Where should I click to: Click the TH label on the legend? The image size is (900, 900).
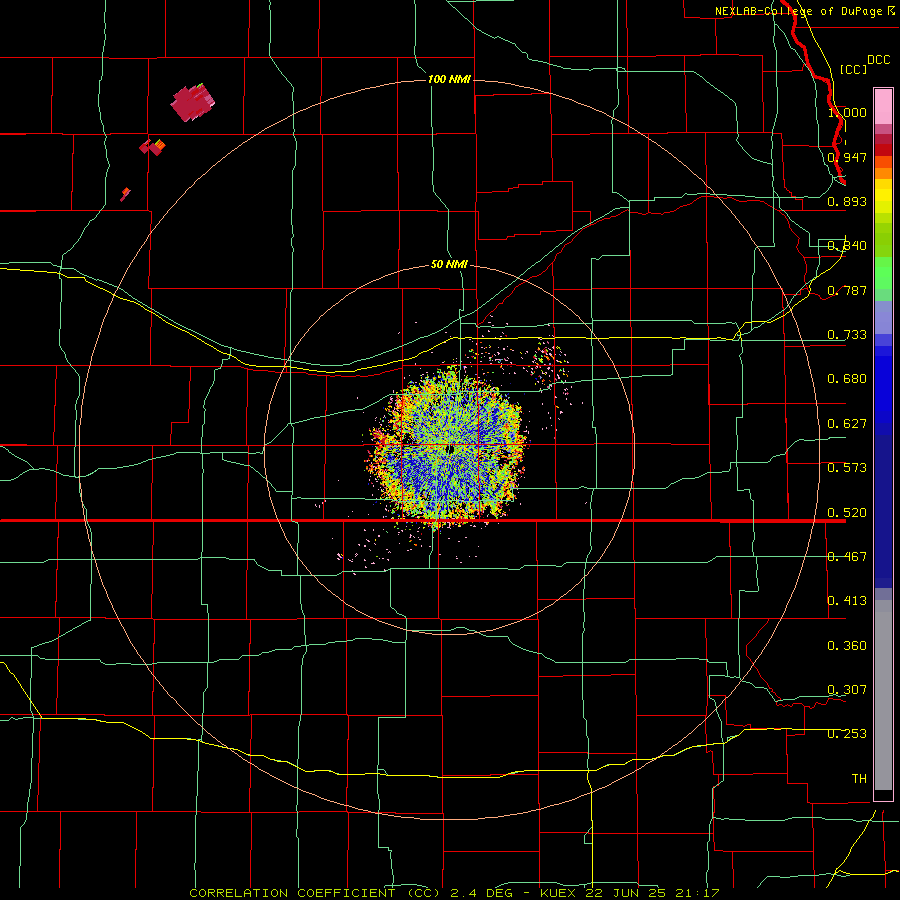[859, 779]
